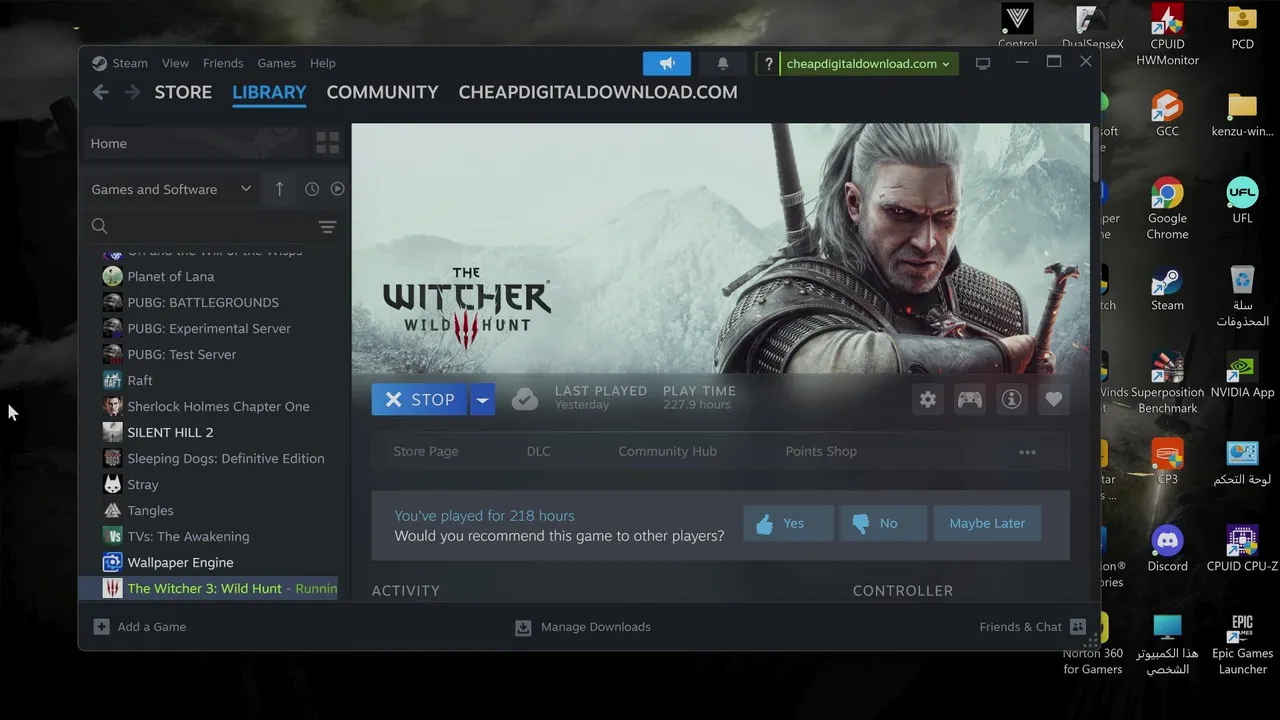
Task: Click the question mark help icon
Action: tap(768, 64)
